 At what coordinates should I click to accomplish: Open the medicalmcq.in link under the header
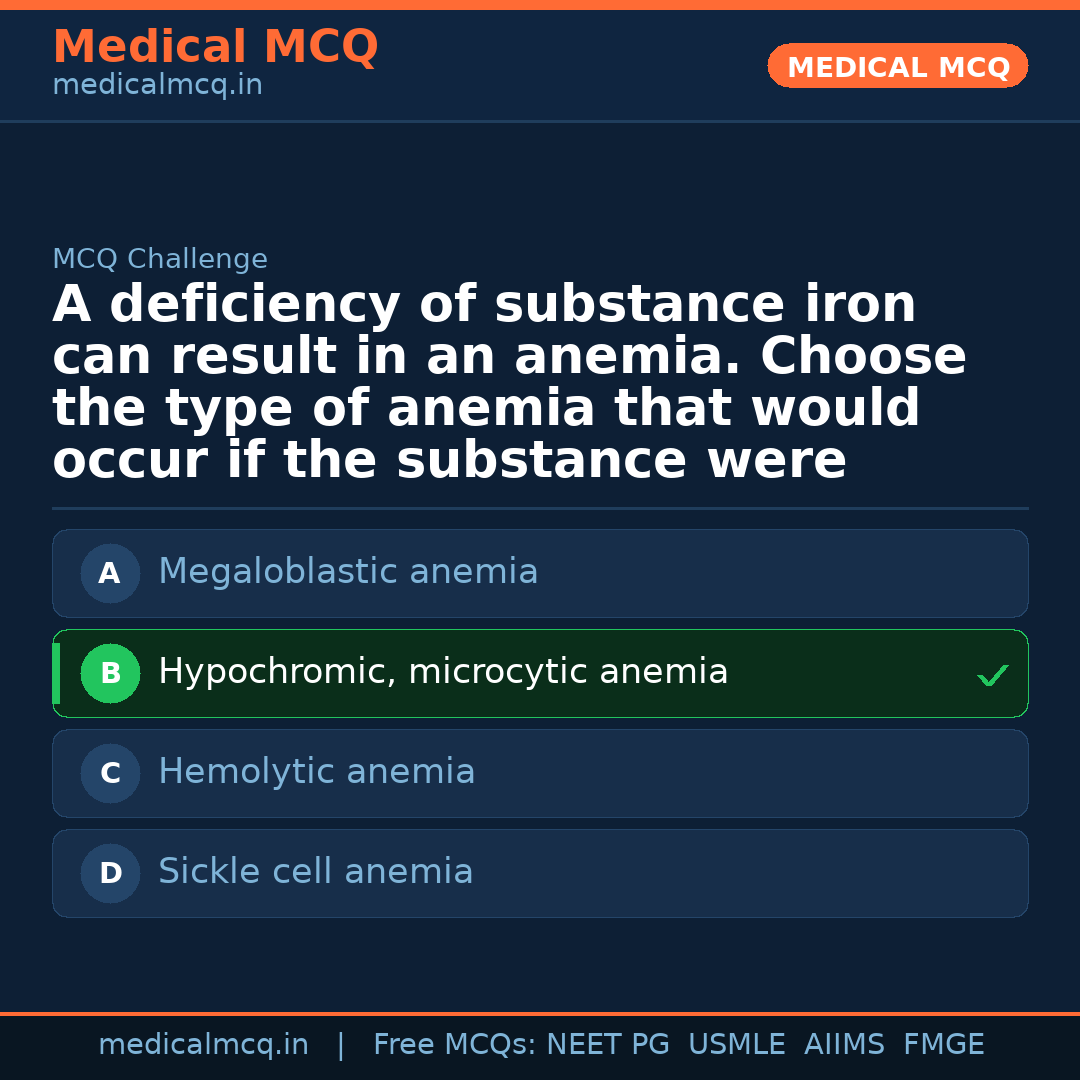click(157, 86)
